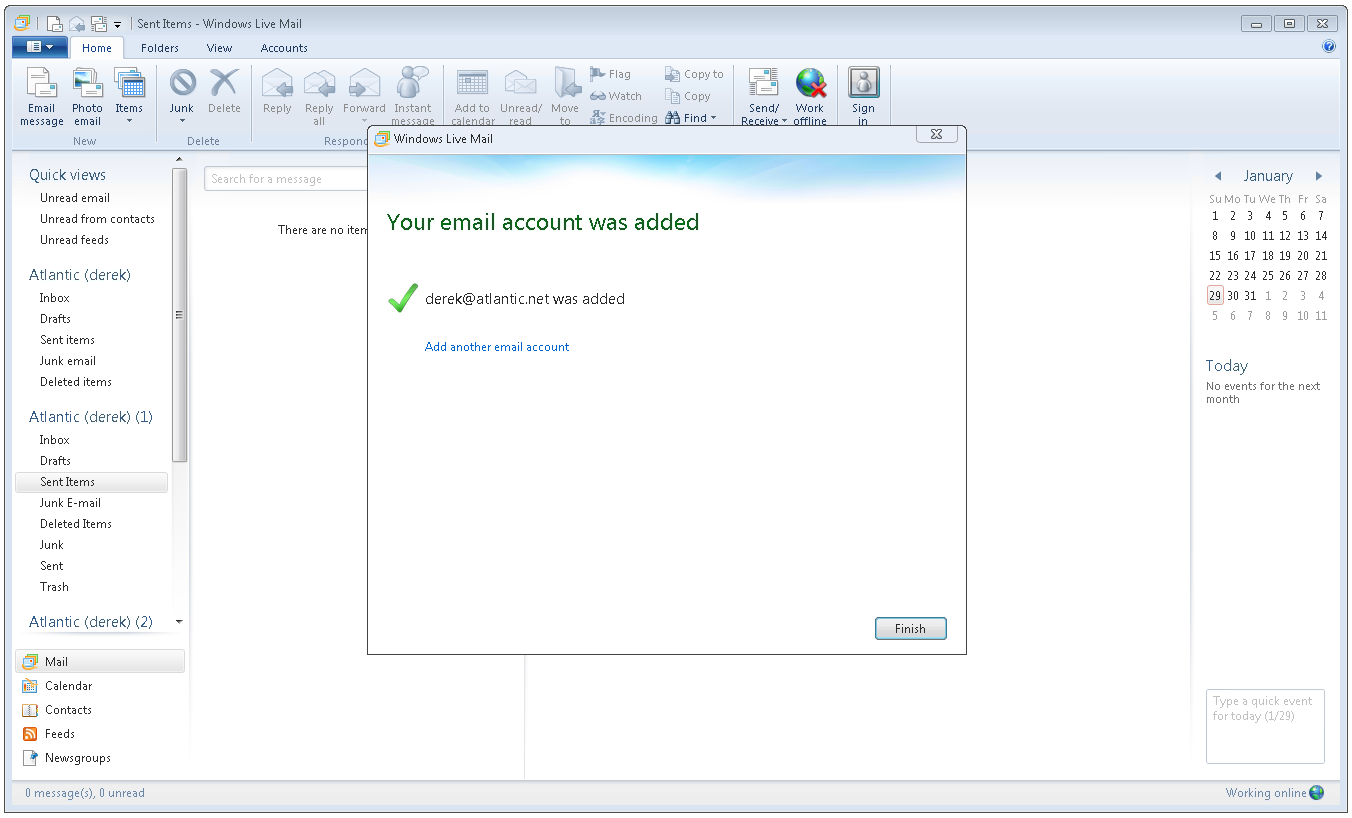Open Sent items under Atlantic (derek)
The width and height of the screenshot is (1352, 818).
pos(67,340)
